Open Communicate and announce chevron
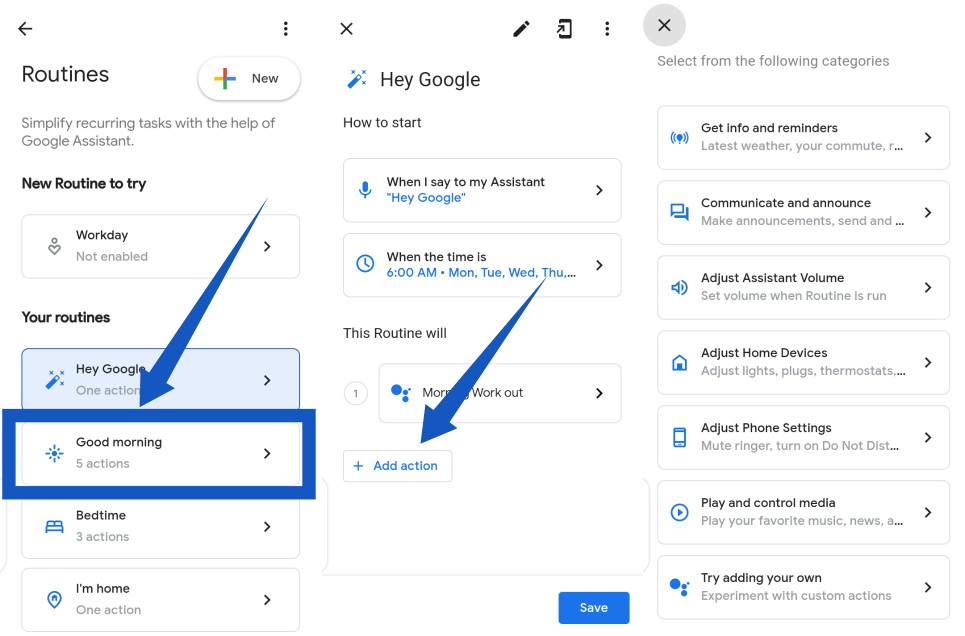Screen dimensions: 965x636 [x=928, y=212]
